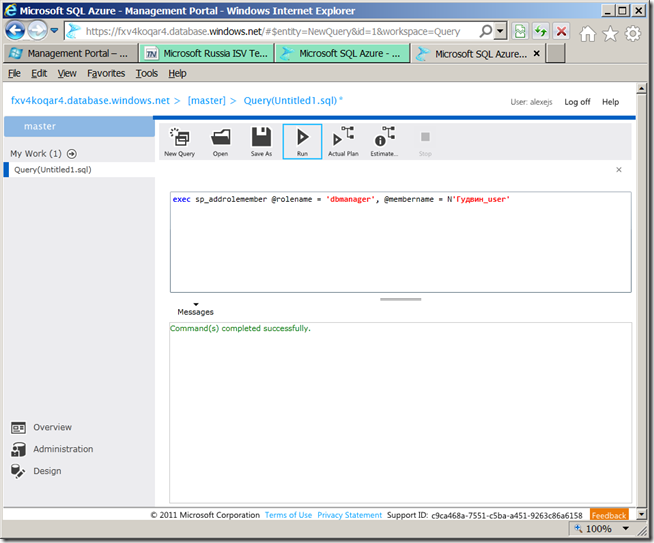Click 'Command(s) completed successfully.' message
The image size is (654, 543).
[x=240, y=328]
